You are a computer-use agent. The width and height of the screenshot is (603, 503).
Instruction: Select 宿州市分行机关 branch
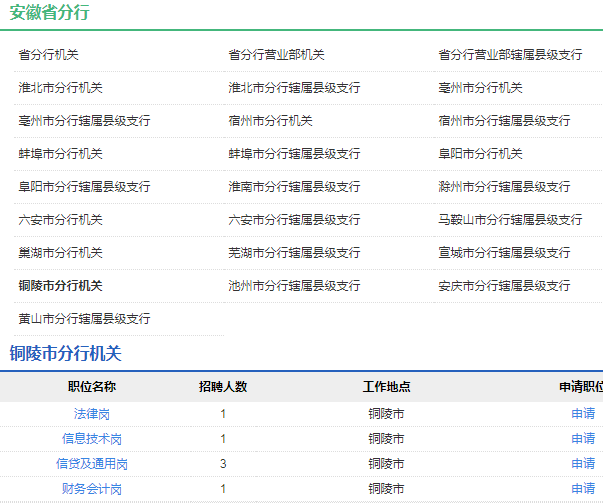(x=270, y=121)
